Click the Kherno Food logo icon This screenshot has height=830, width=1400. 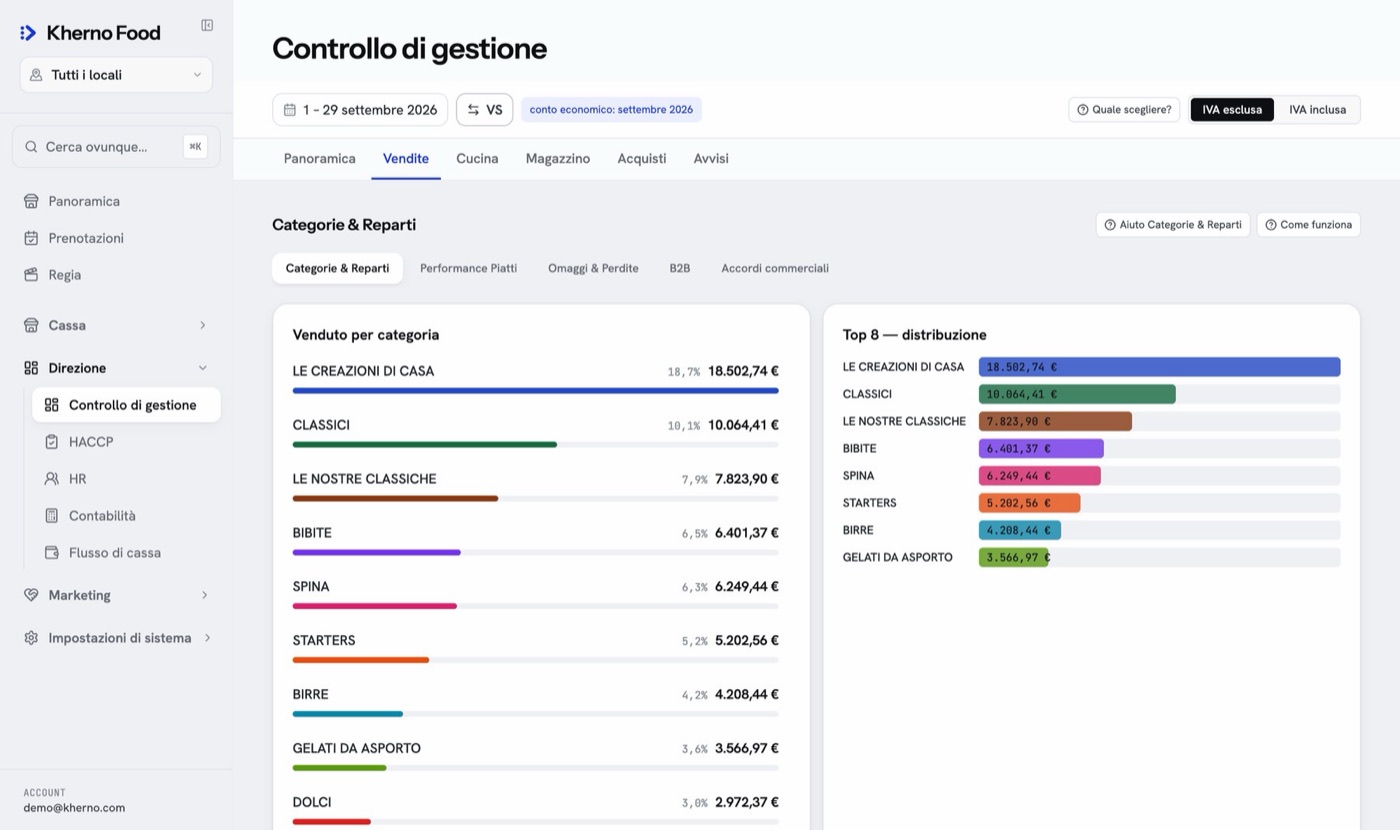(x=28, y=33)
